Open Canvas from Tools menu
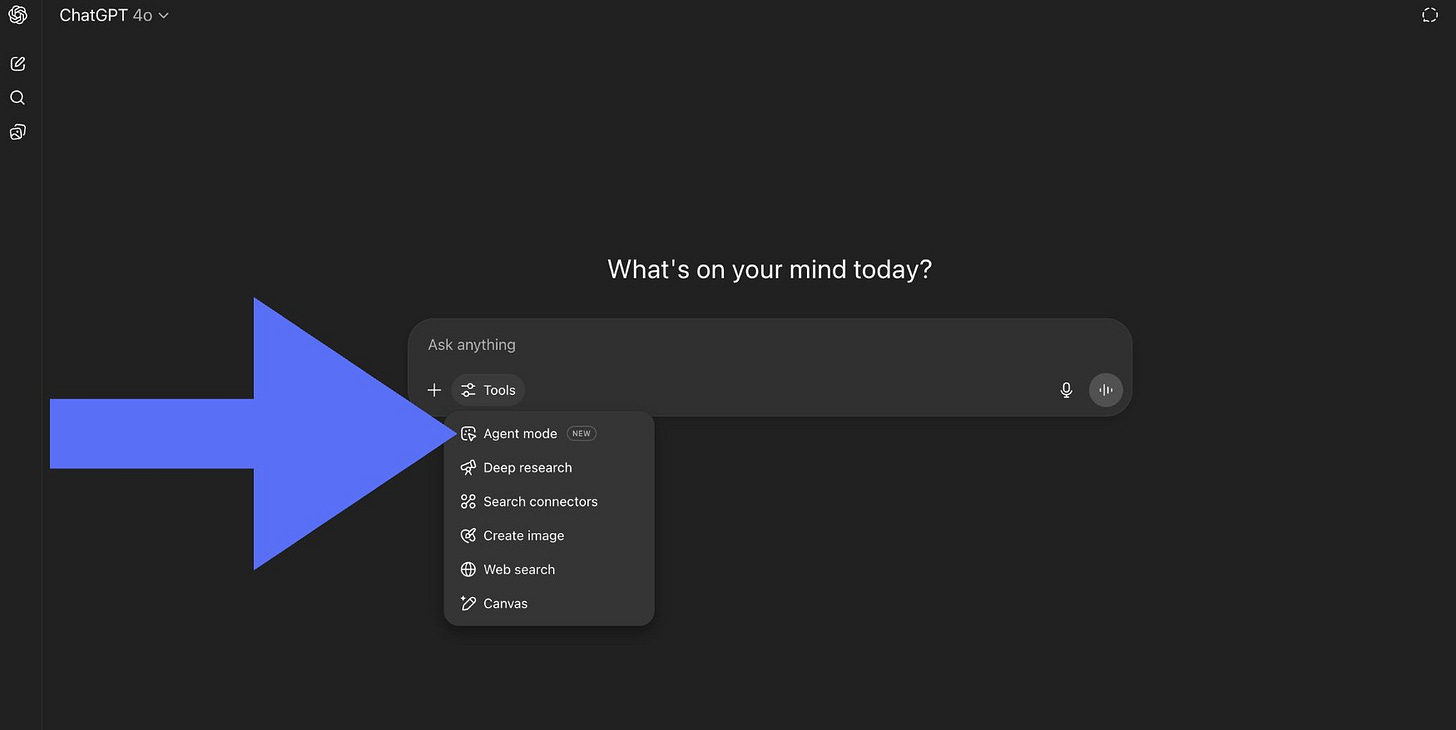1456x730 pixels. (549, 603)
